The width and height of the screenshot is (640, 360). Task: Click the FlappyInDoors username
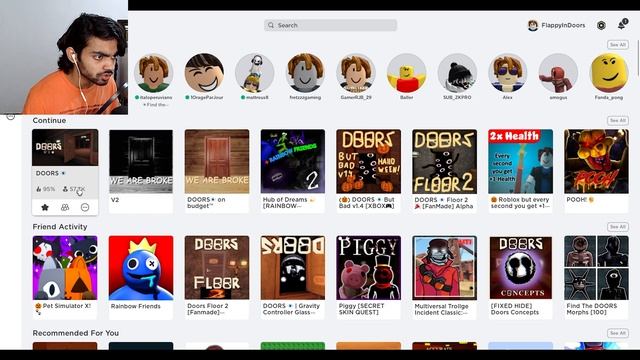[x=563, y=25]
